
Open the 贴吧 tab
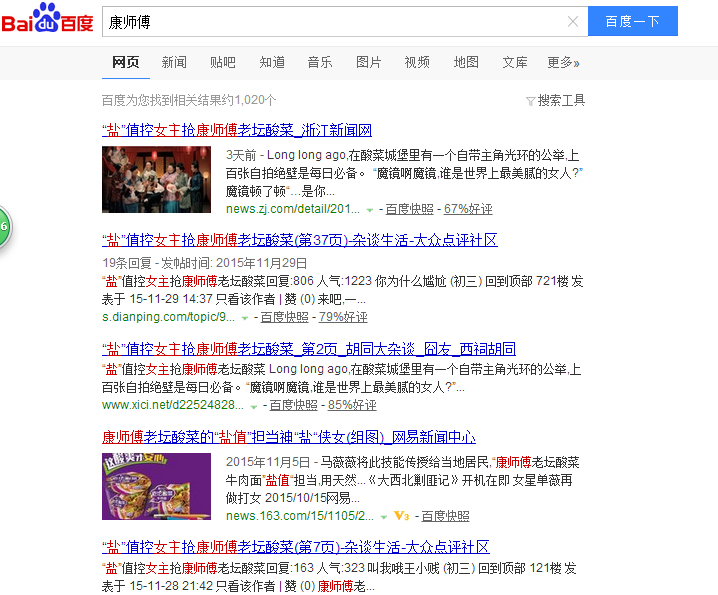point(223,62)
